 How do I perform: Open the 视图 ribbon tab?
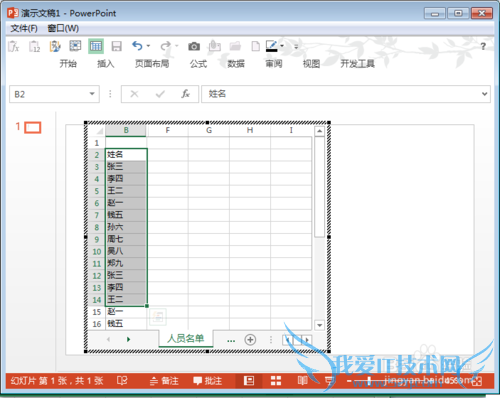311,63
